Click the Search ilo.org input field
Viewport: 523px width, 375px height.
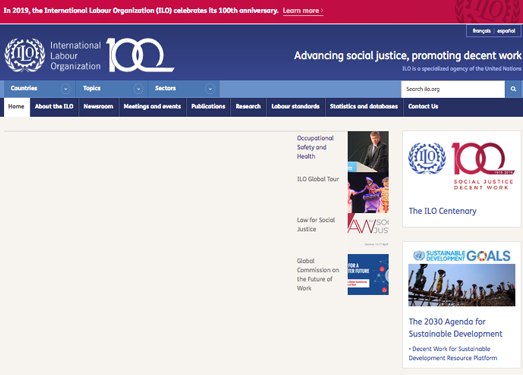click(453, 89)
